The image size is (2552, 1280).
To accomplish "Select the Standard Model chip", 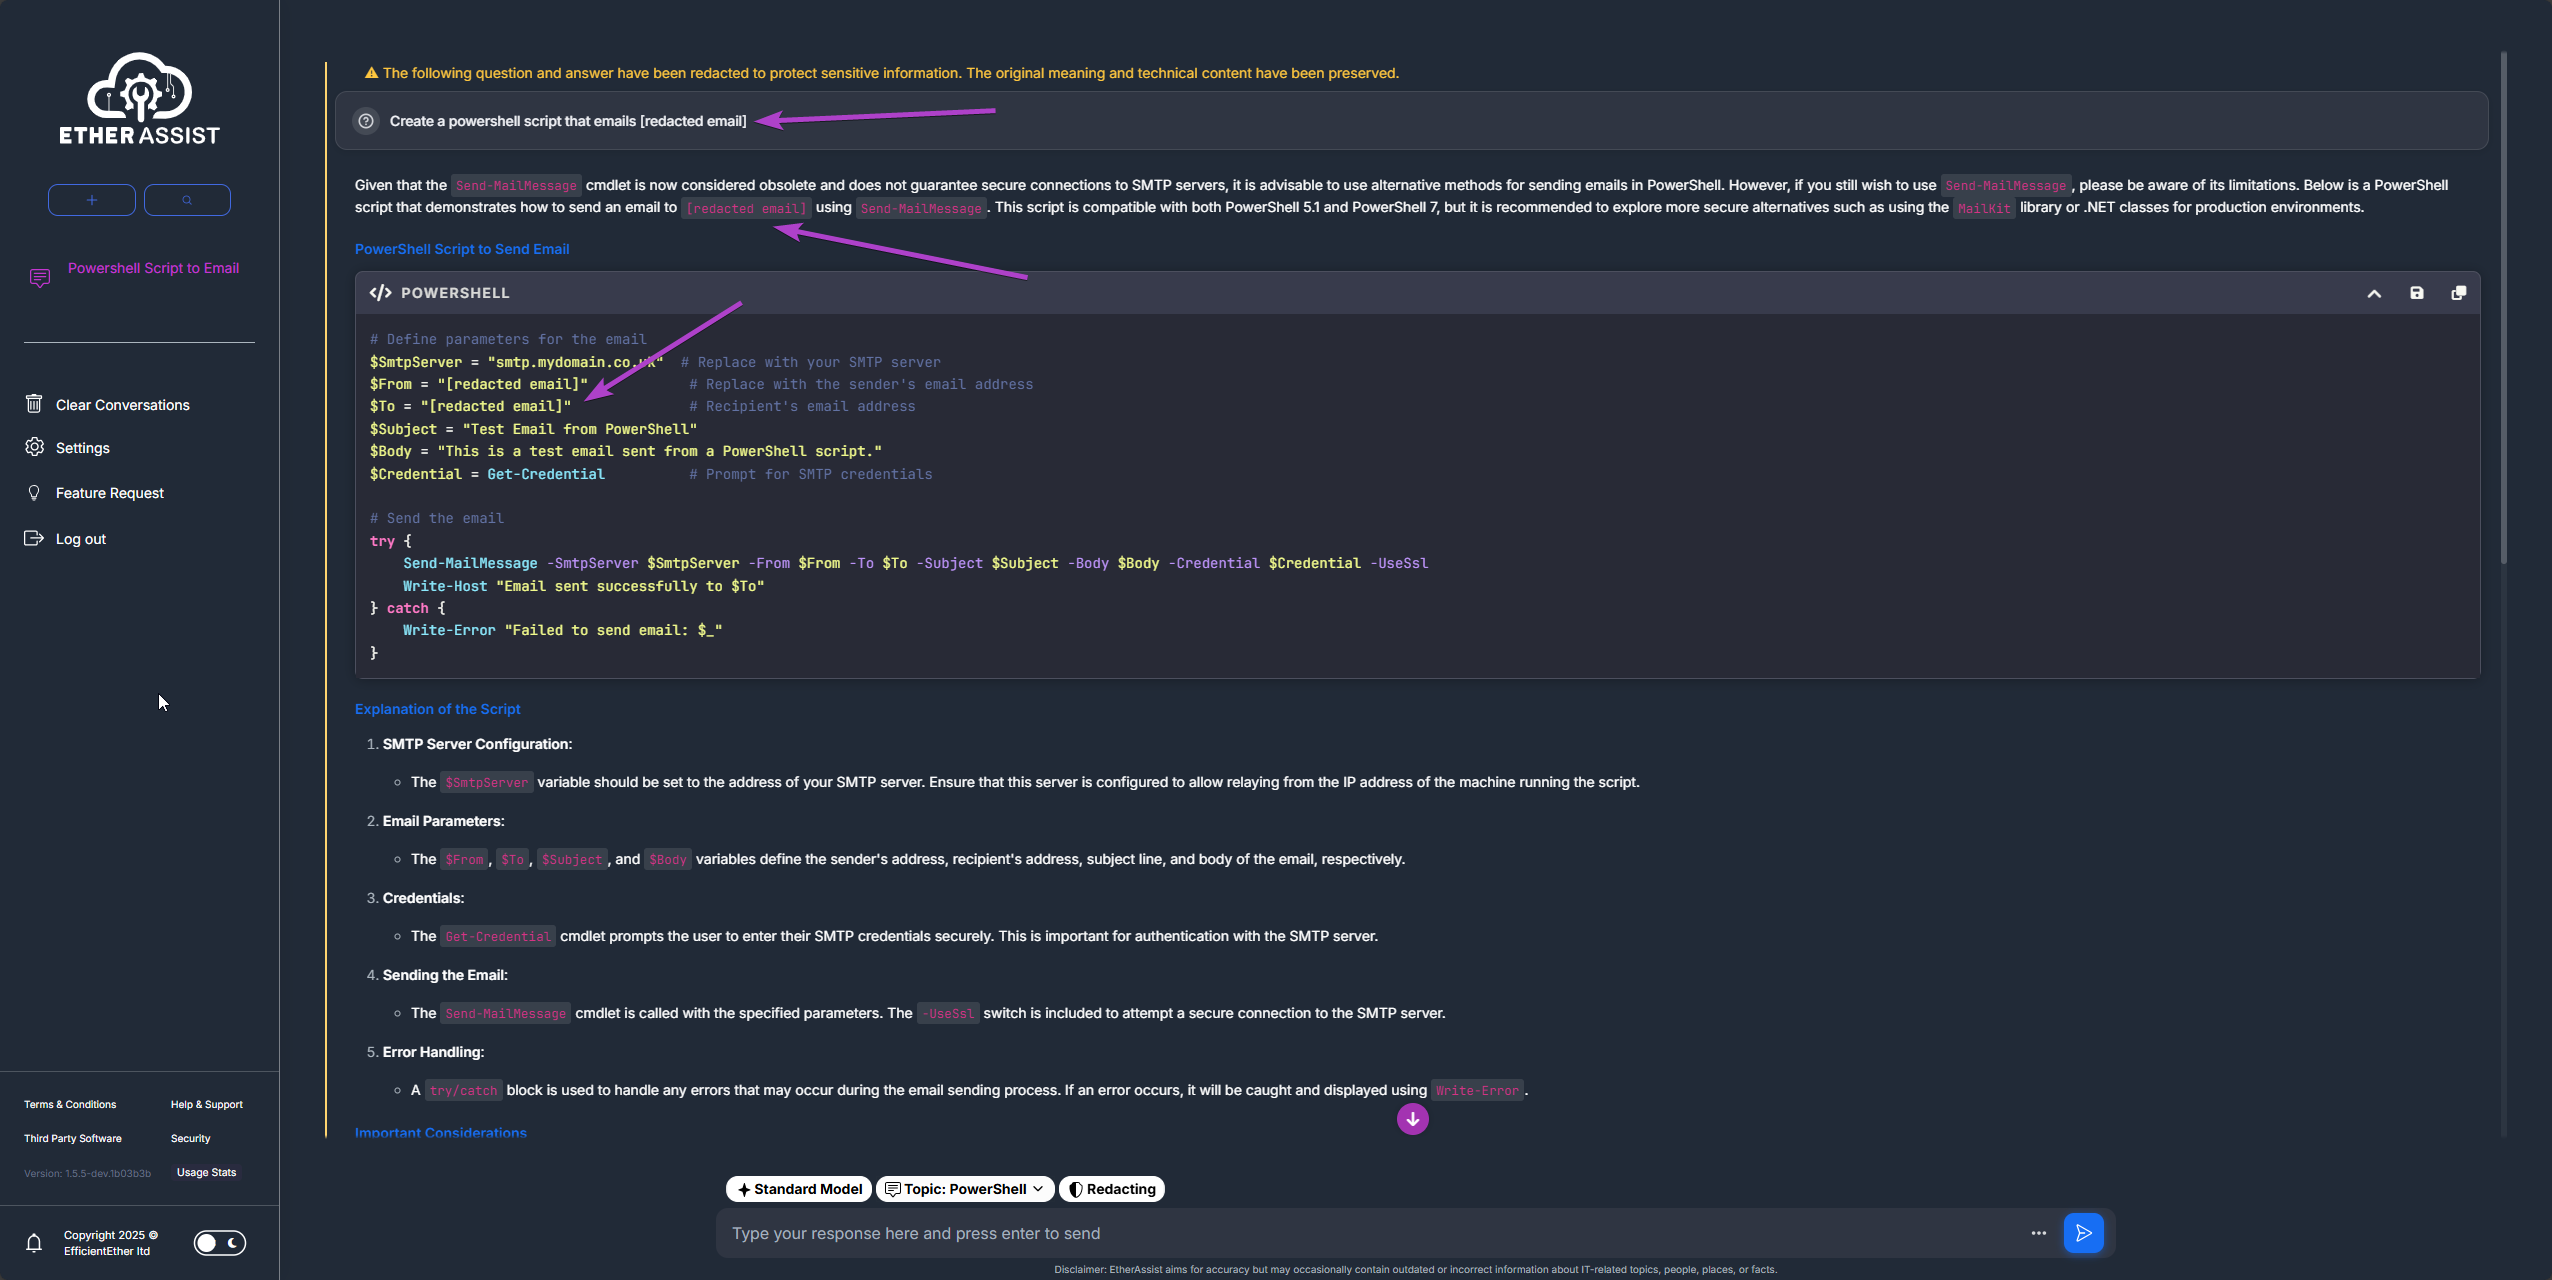I will pos(799,1189).
